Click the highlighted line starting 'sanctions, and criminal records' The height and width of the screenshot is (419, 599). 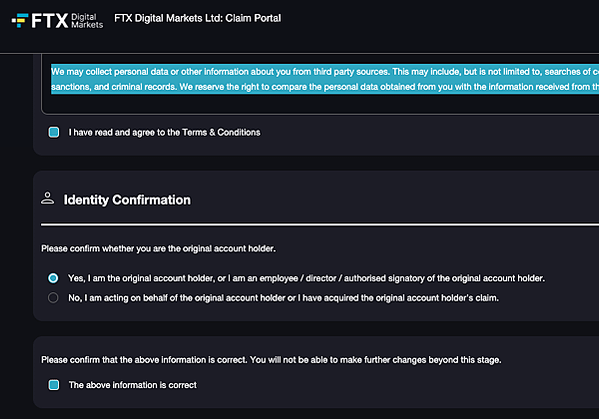(x=325, y=87)
